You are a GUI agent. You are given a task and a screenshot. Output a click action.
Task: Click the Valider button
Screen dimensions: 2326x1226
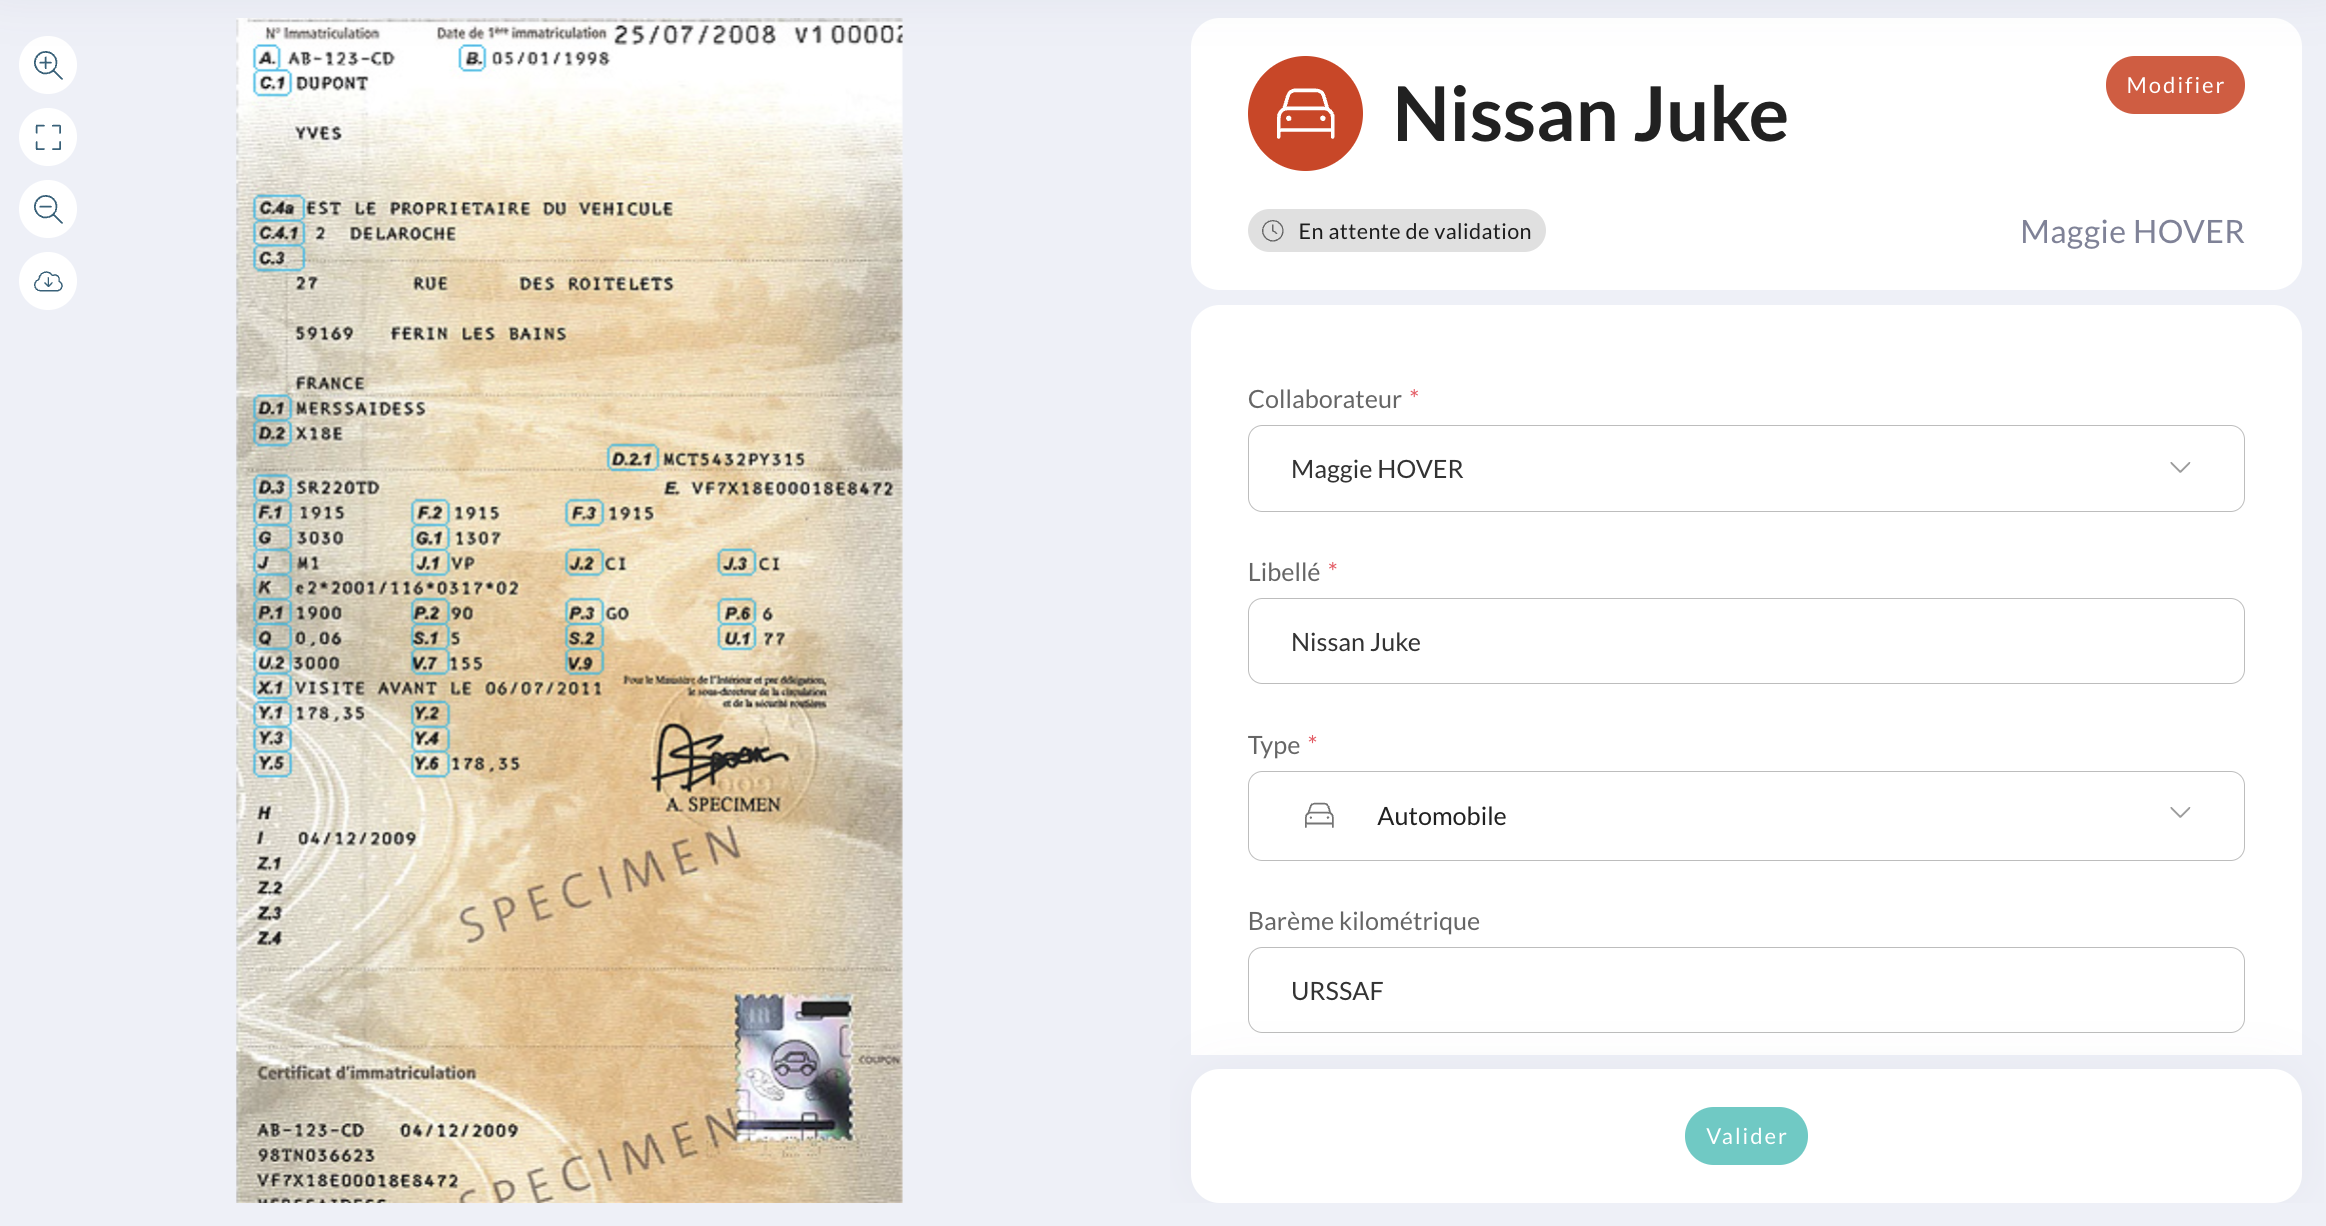coord(1746,1136)
